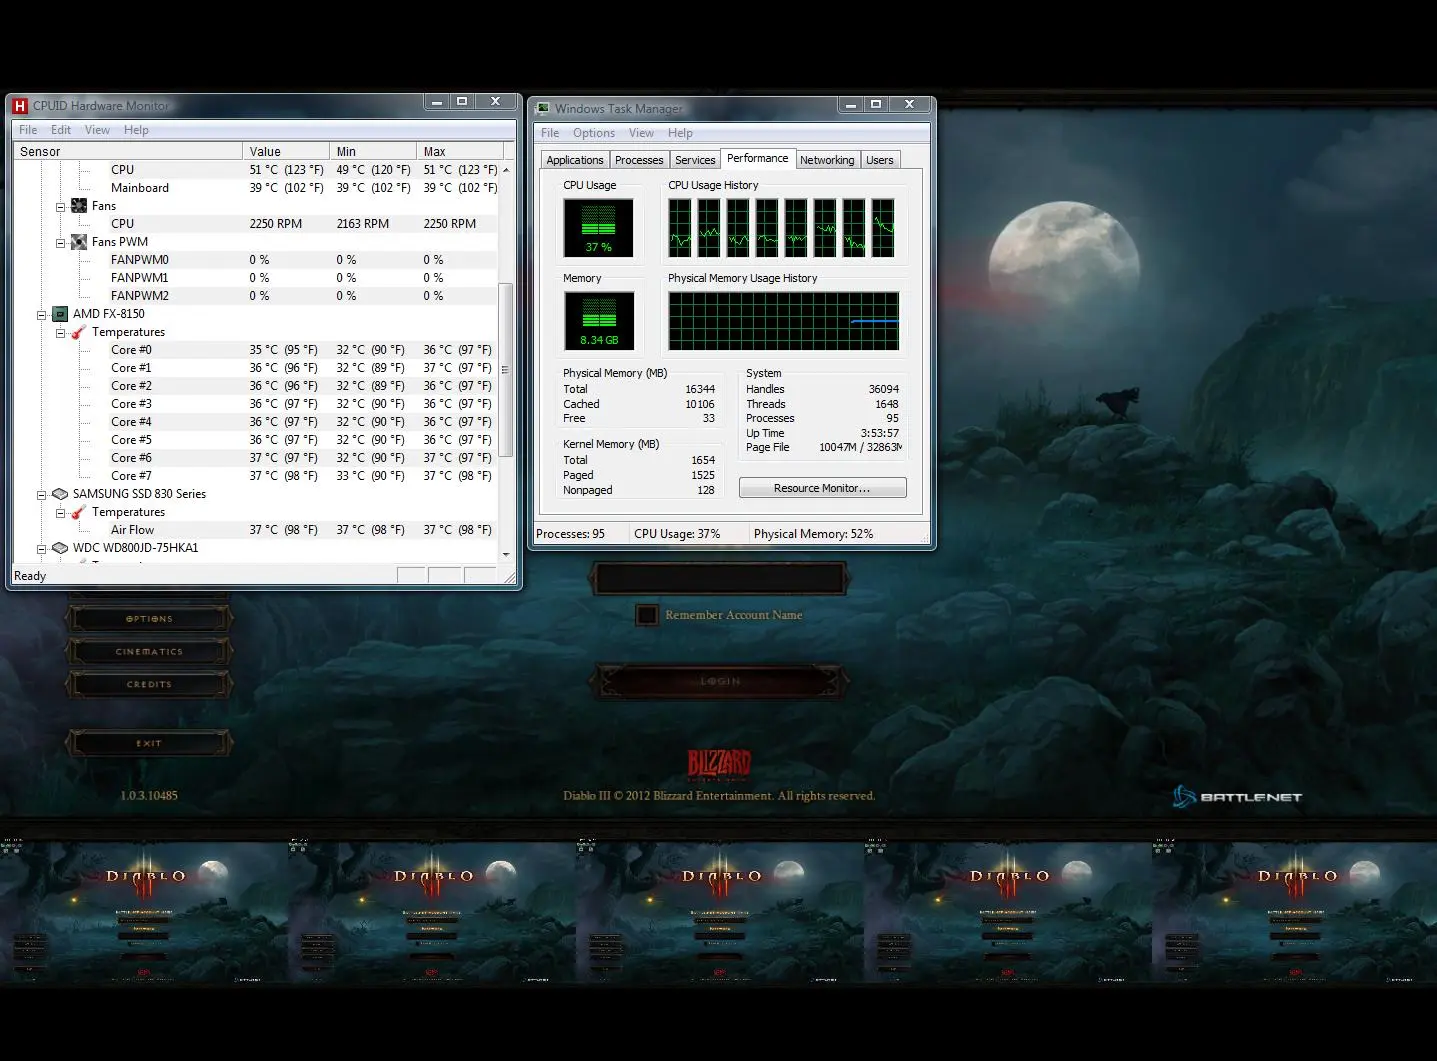Open the File menu in Hardware Monitor
Screen dimensions: 1437x1061
pyautogui.click(x=28, y=130)
